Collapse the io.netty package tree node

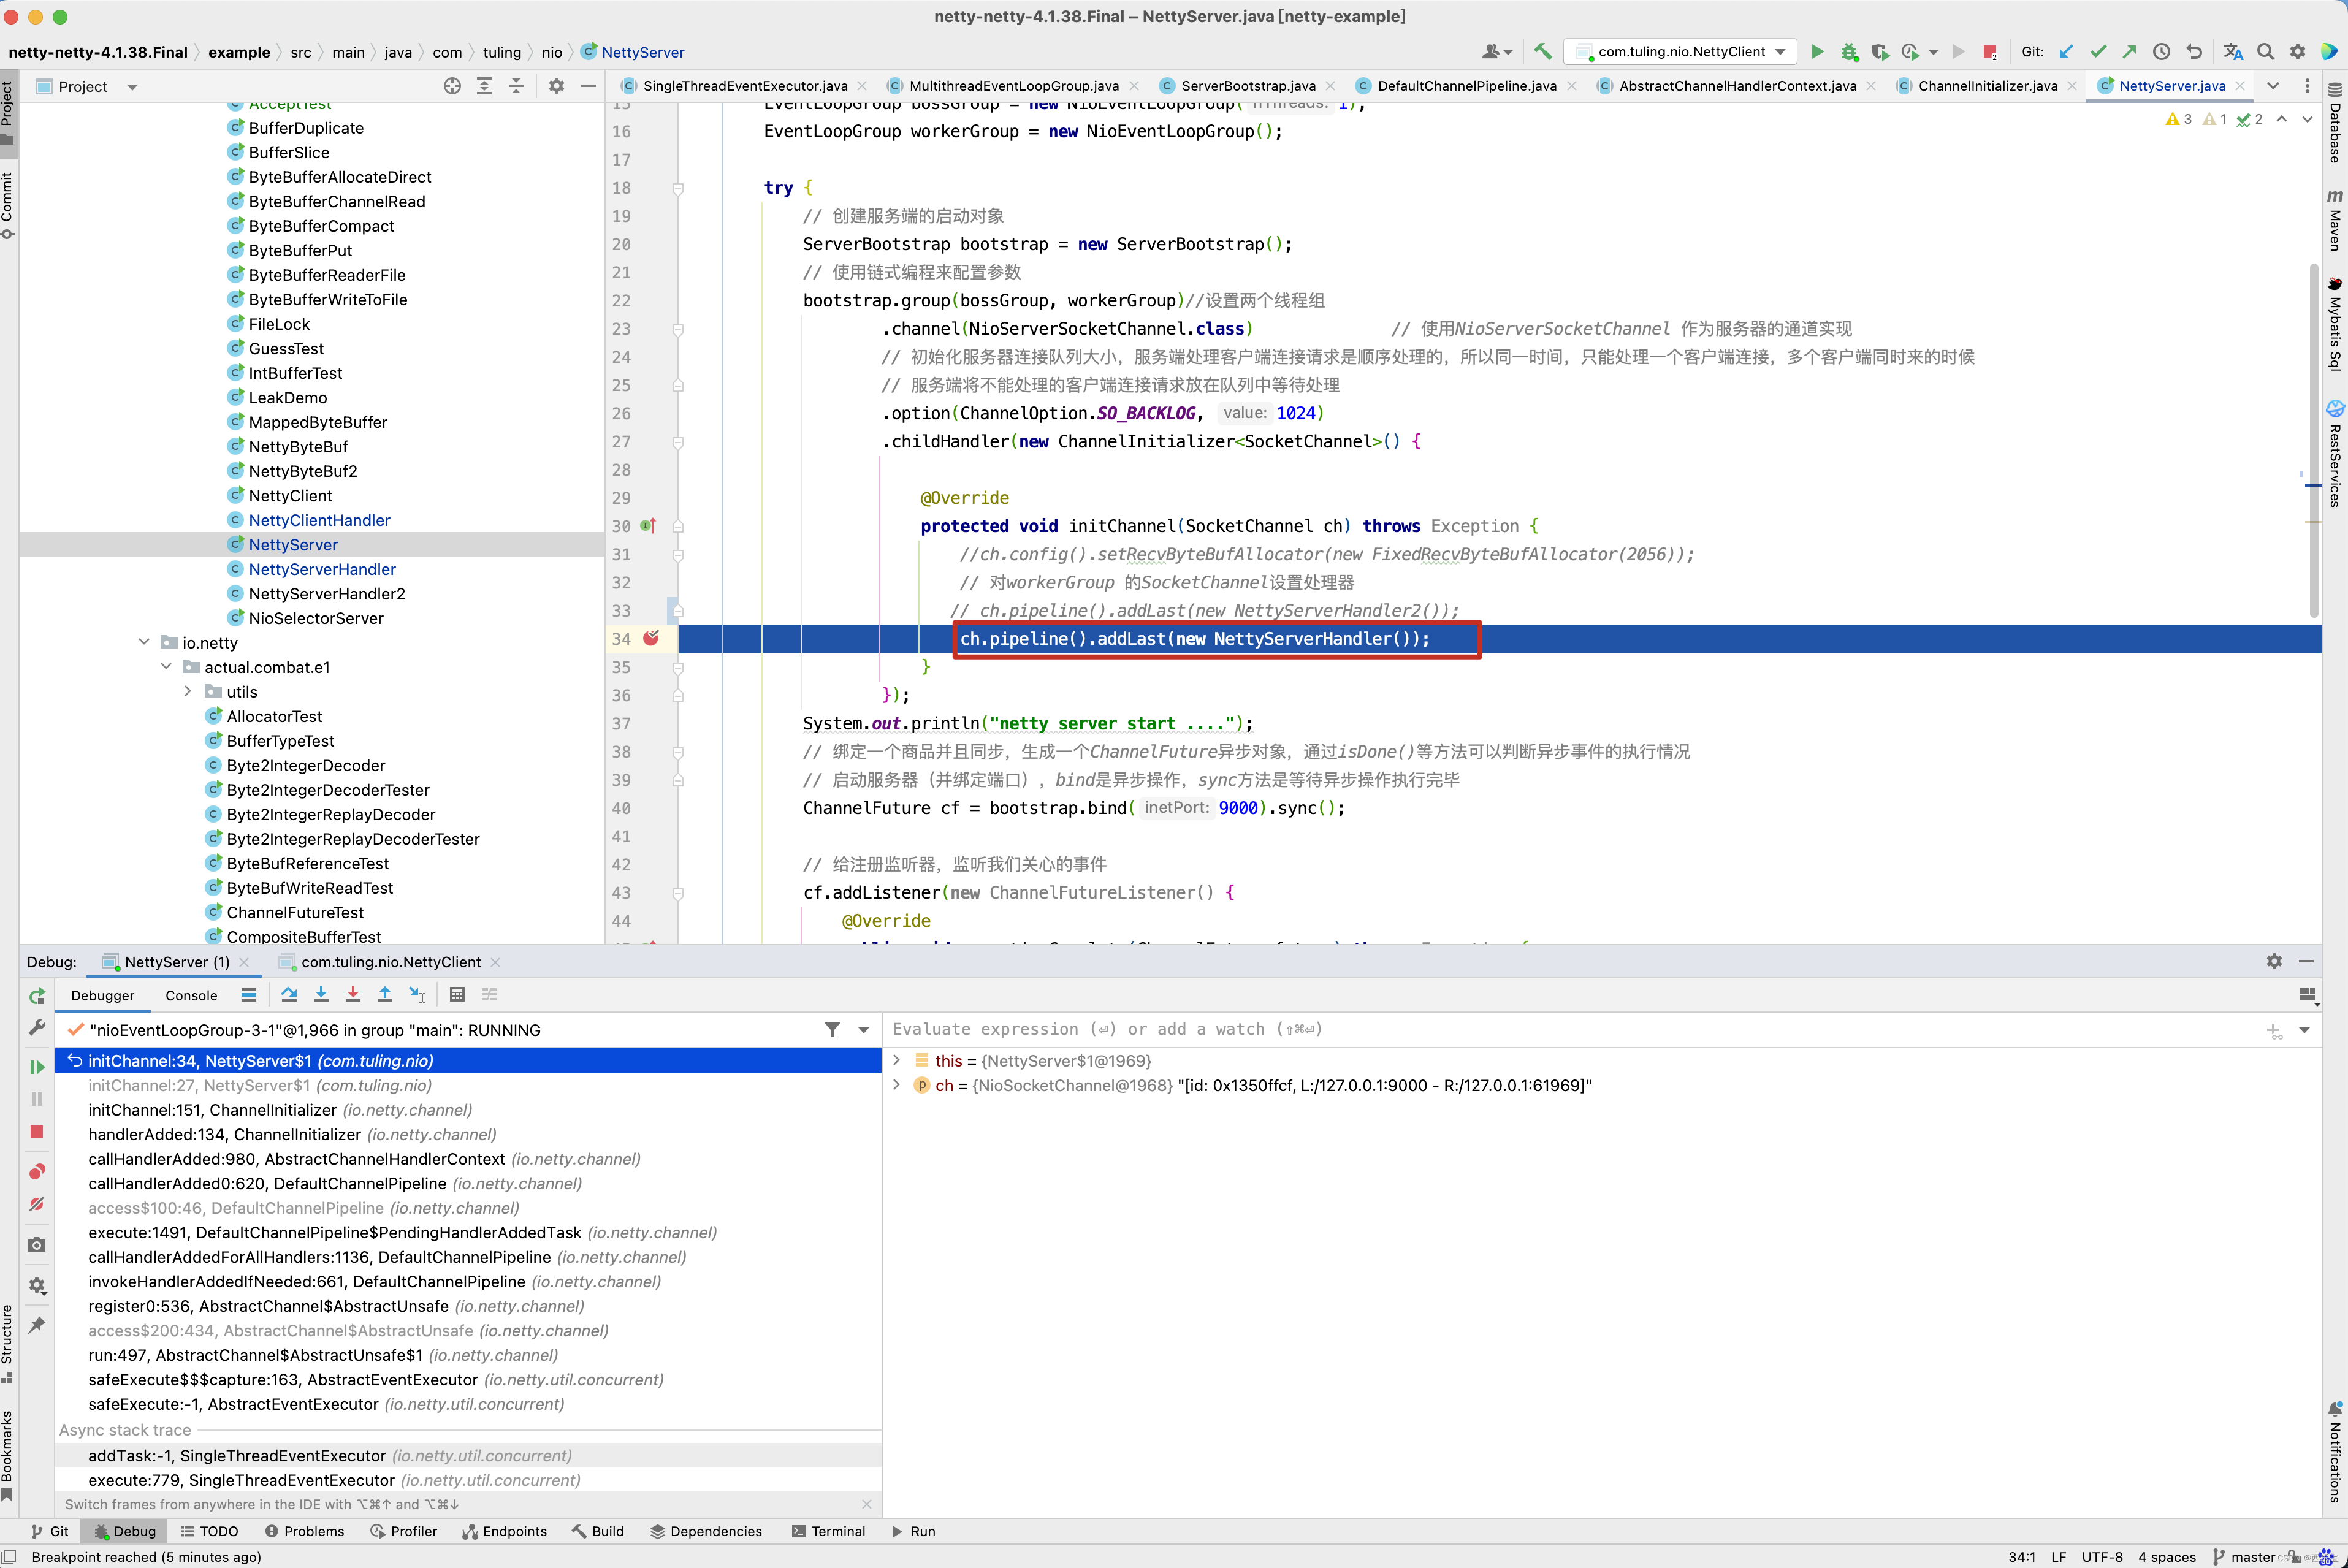click(144, 642)
